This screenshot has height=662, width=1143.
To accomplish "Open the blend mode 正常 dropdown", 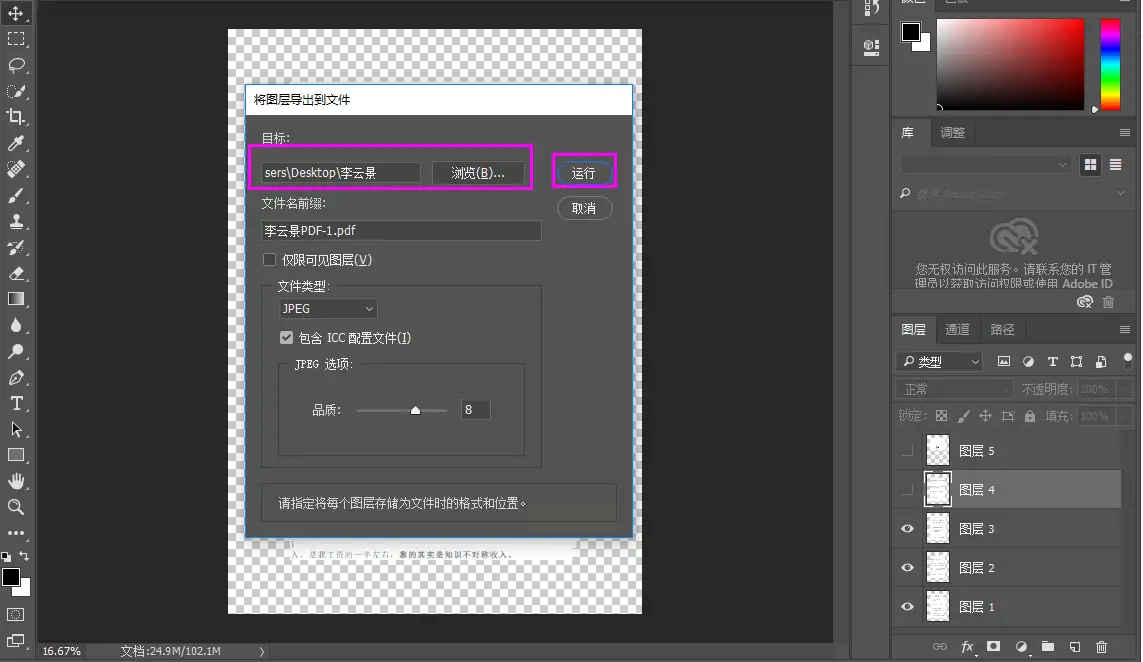I will (955, 389).
